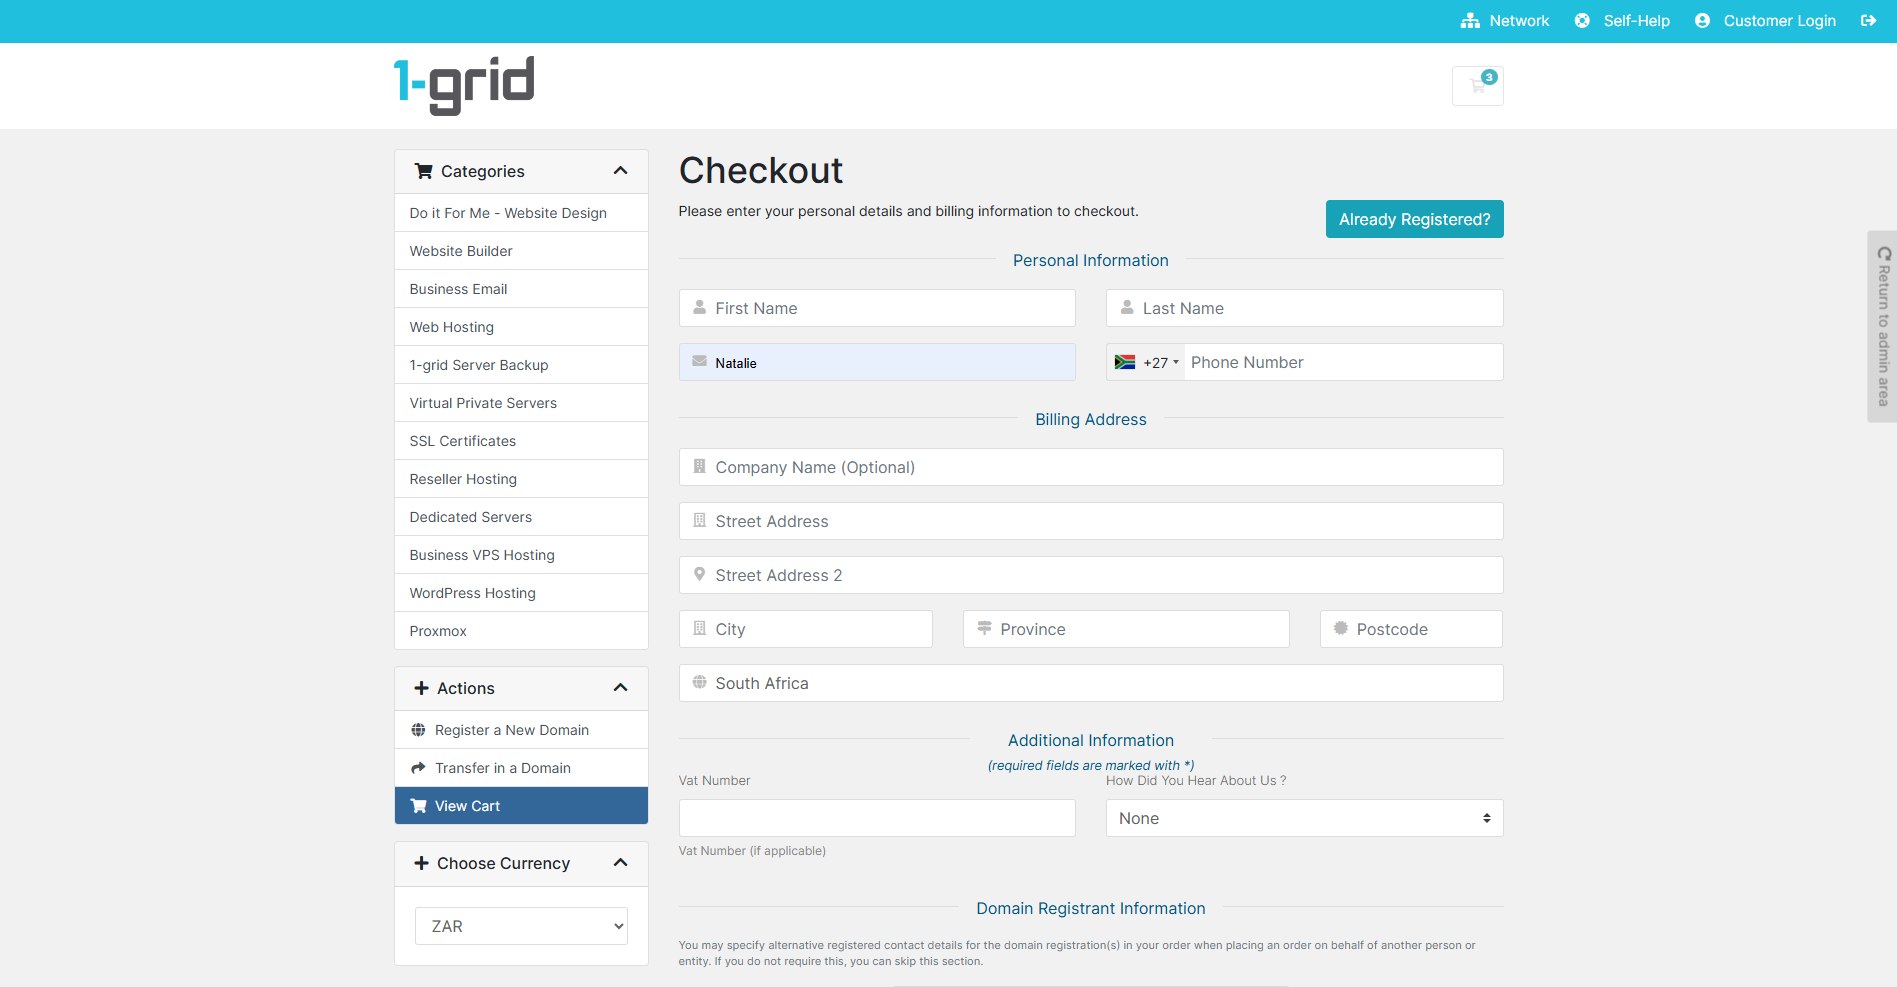Open the How Did You Hear About Us dropdown
1897x987 pixels.
1304,818
